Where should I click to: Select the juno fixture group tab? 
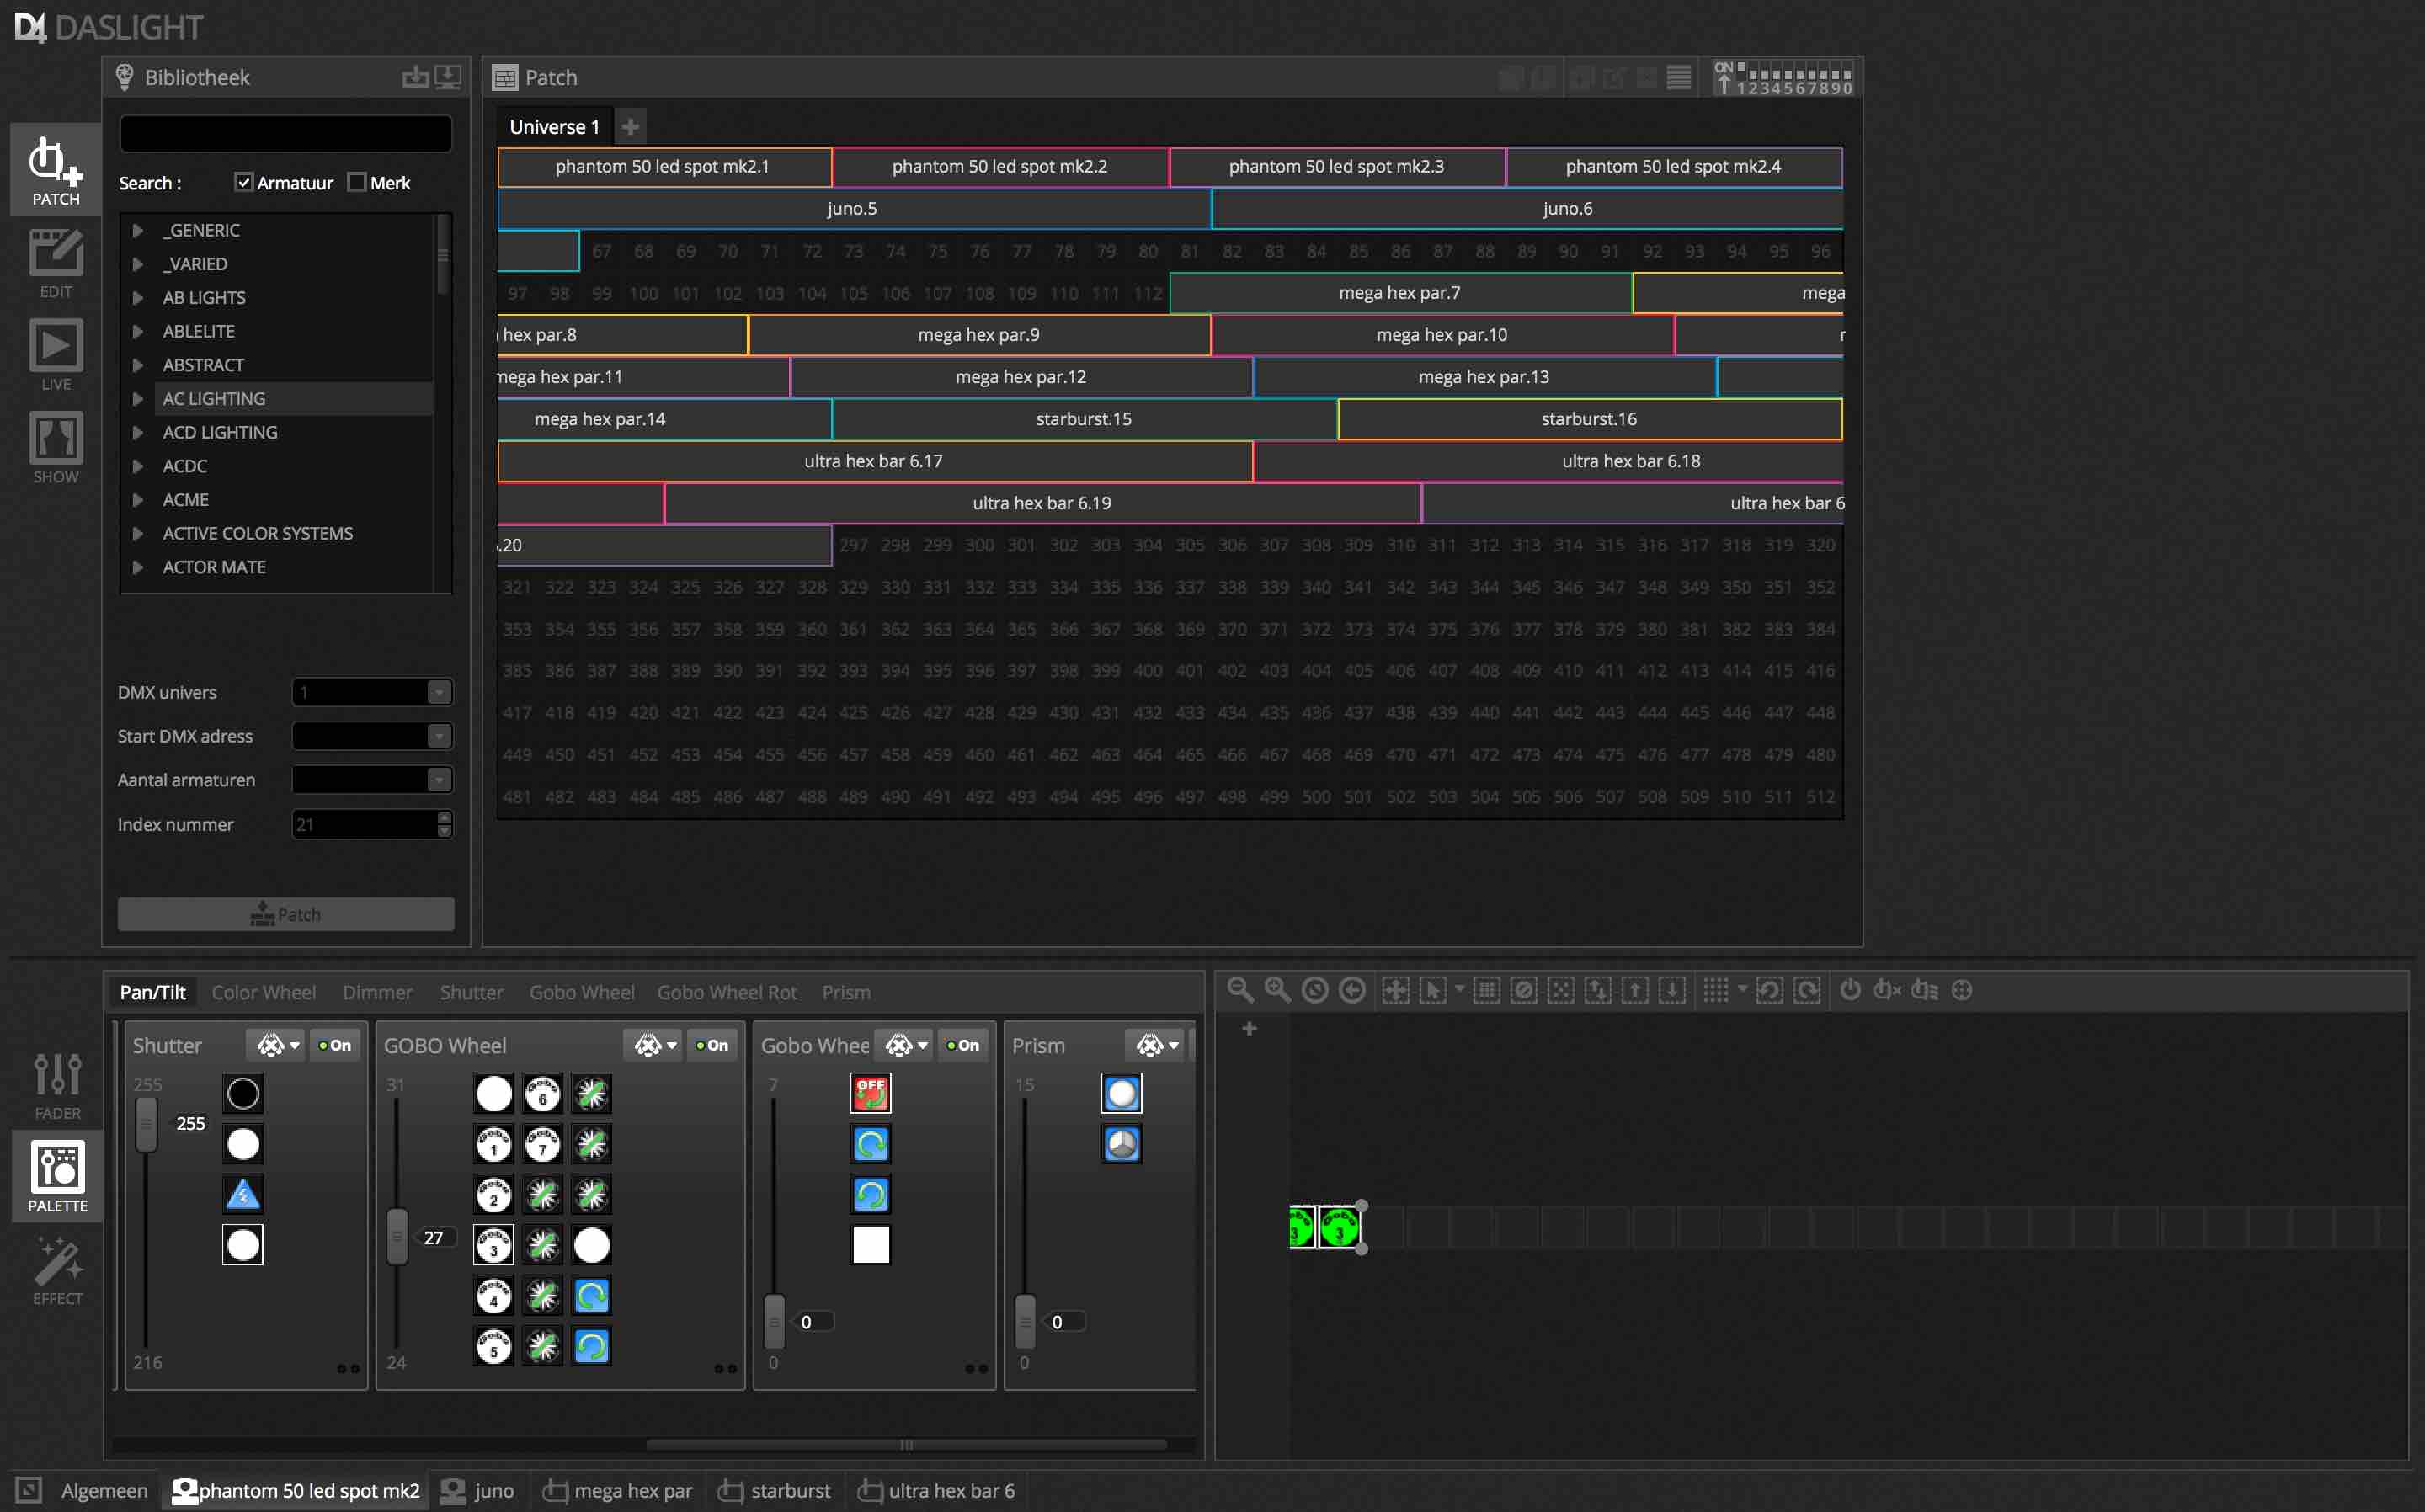(478, 1490)
